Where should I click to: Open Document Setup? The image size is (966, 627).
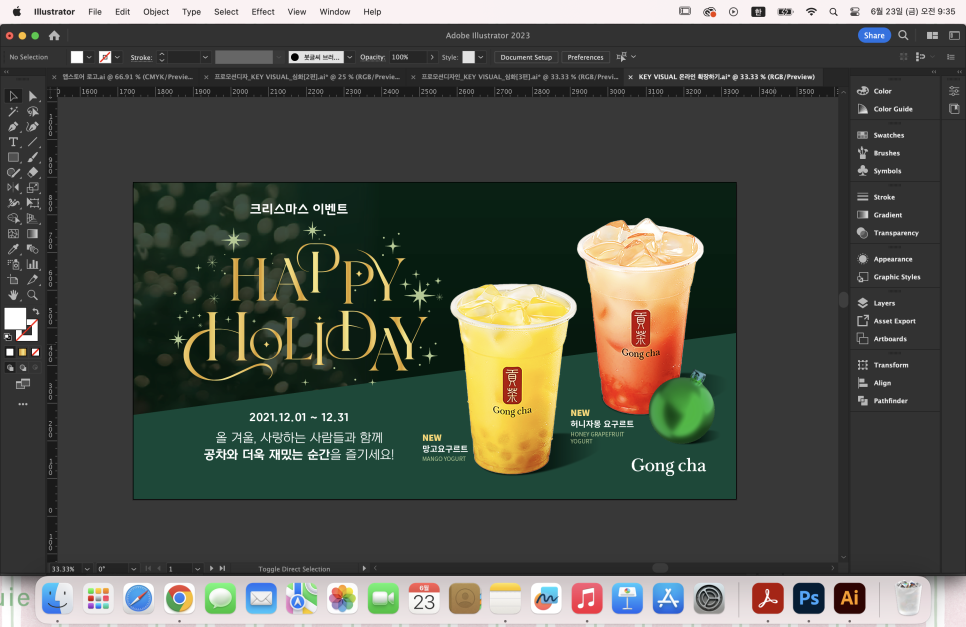click(x=526, y=57)
